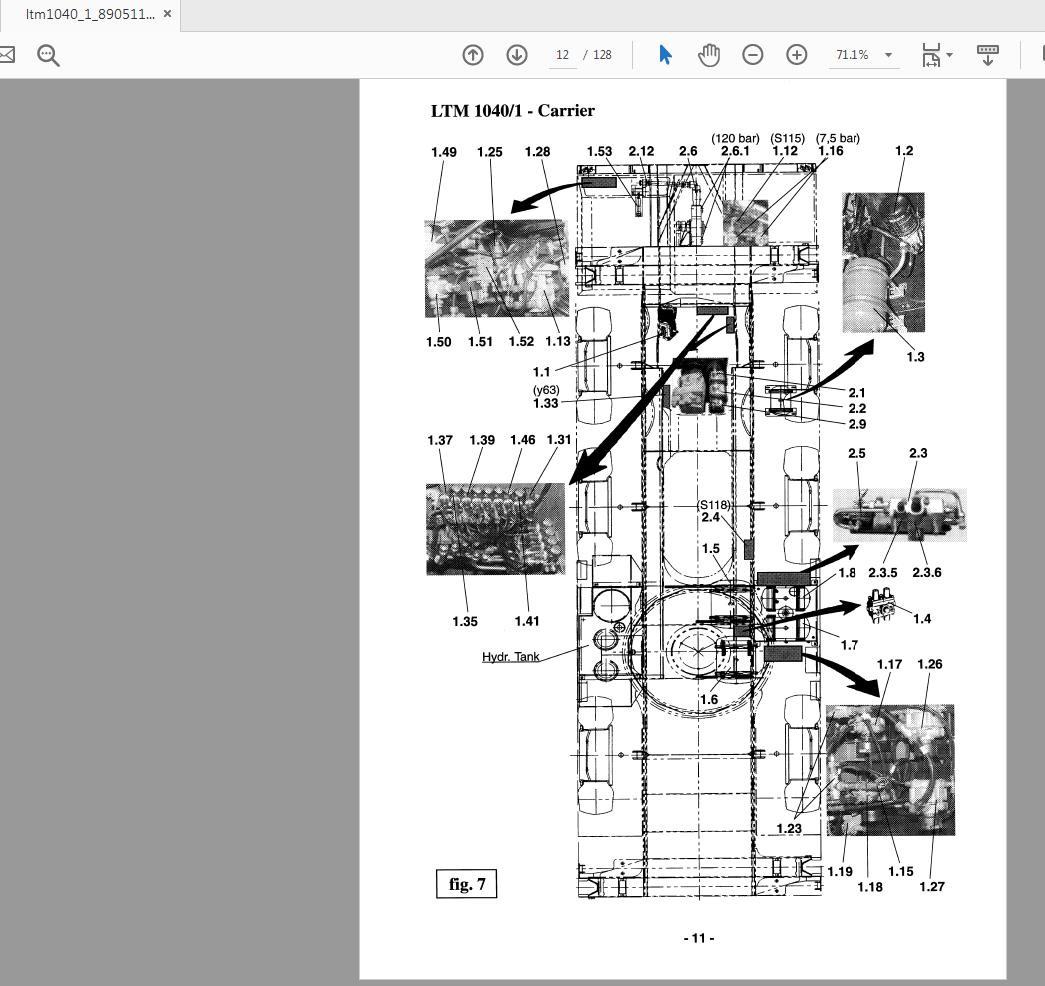Click the '(S118)' annotation
1045x986 pixels.
click(714, 505)
